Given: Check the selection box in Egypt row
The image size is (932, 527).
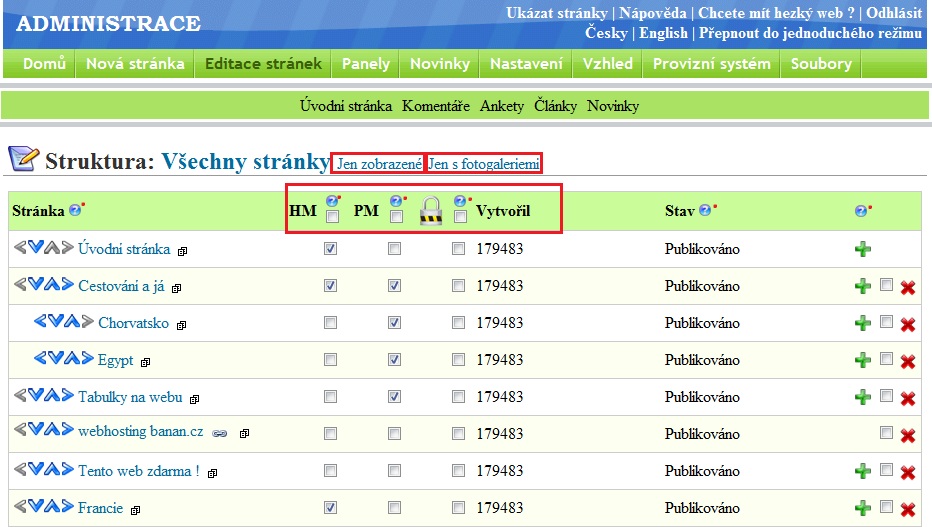Looking at the screenshot, I should point(886,359).
